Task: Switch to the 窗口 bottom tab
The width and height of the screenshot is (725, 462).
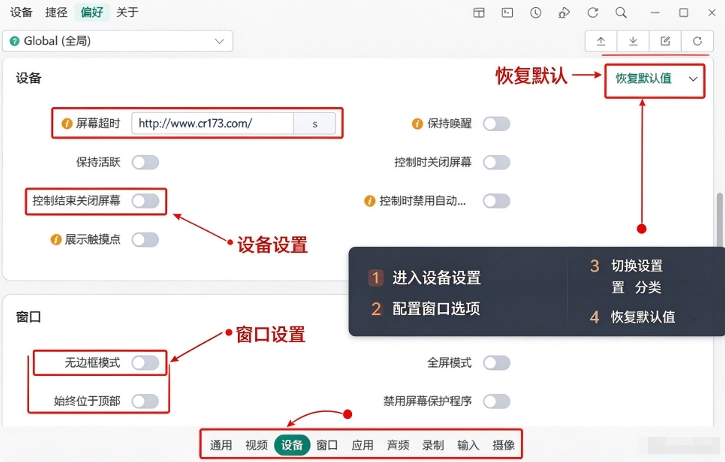Action: [x=327, y=445]
